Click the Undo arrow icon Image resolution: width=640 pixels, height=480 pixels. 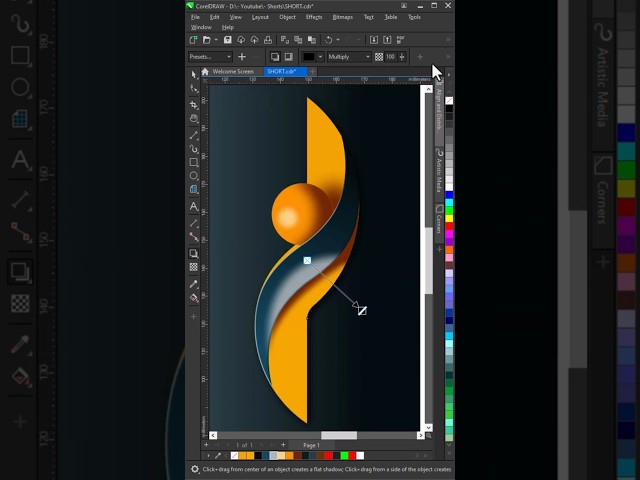329,40
